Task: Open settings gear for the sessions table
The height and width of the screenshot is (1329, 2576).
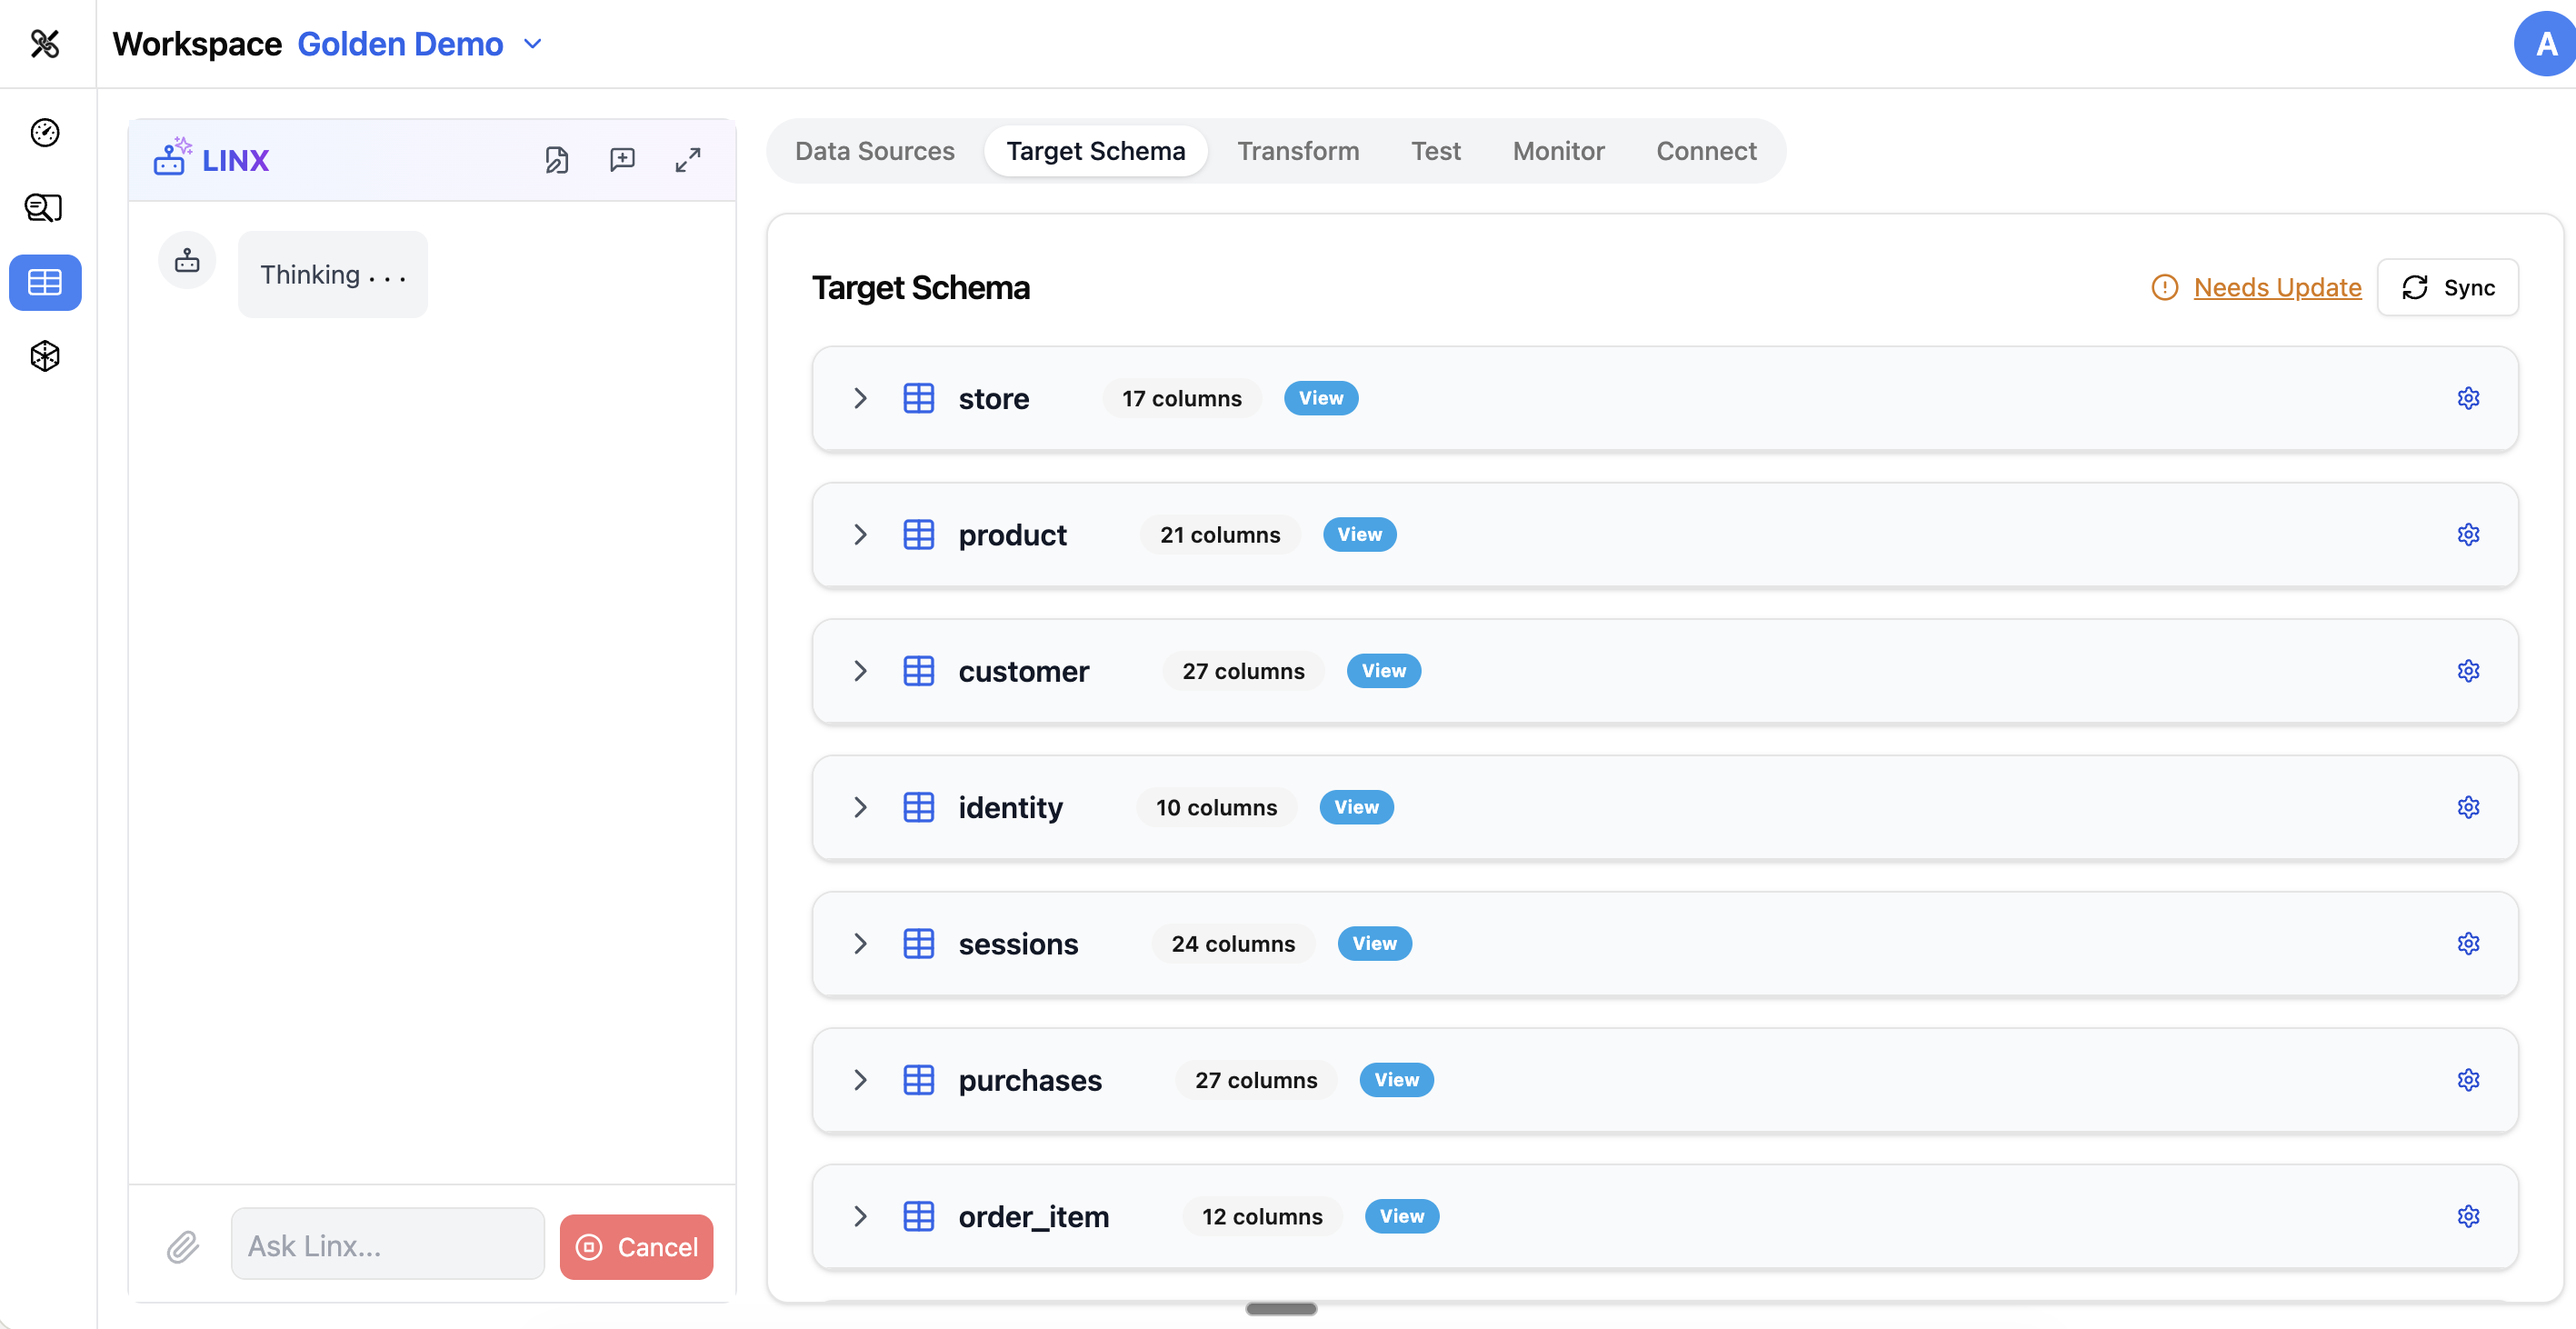Action: tap(2469, 943)
